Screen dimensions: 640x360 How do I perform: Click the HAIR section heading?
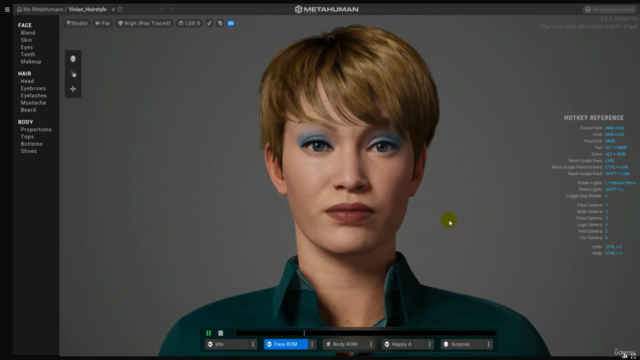click(24, 74)
